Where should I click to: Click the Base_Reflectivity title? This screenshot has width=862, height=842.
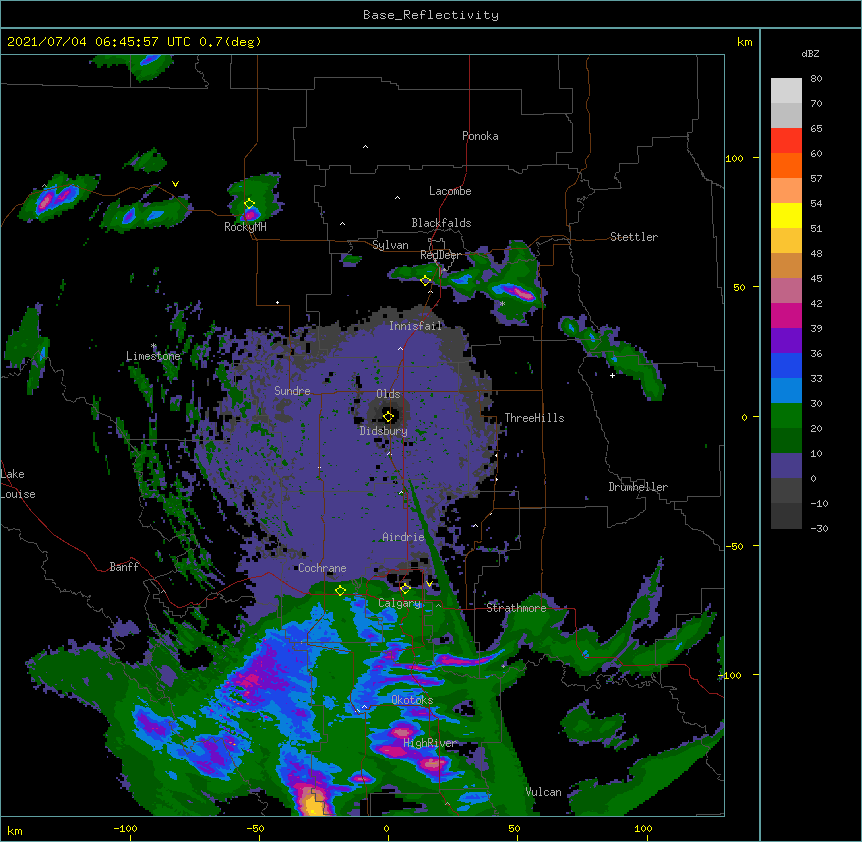pyautogui.click(x=431, y=15)
